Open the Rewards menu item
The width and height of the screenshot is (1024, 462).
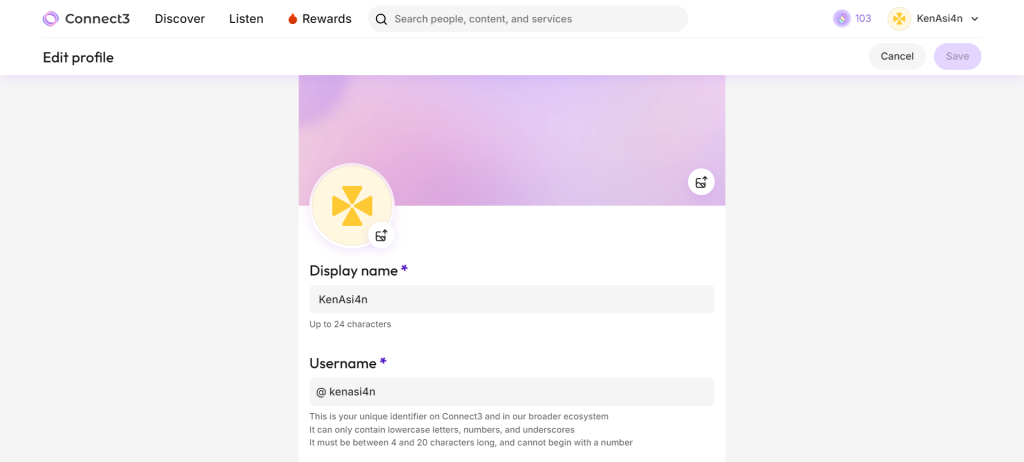(x=326, y=19)
